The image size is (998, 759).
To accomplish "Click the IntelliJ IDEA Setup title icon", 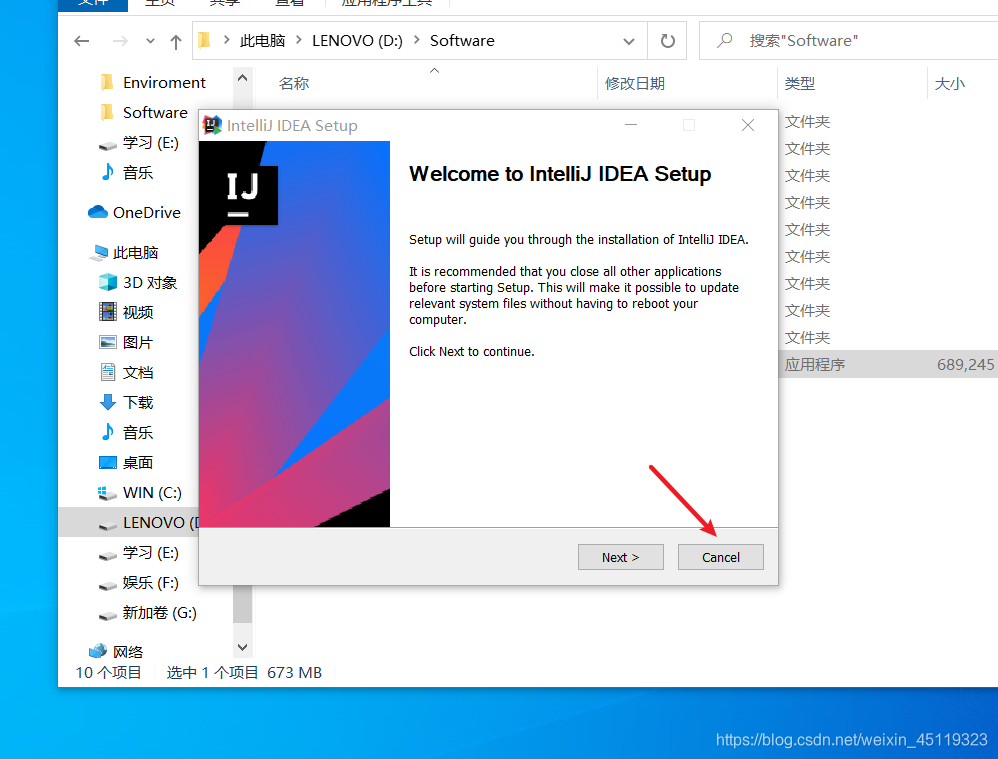I will click(212, 125).
